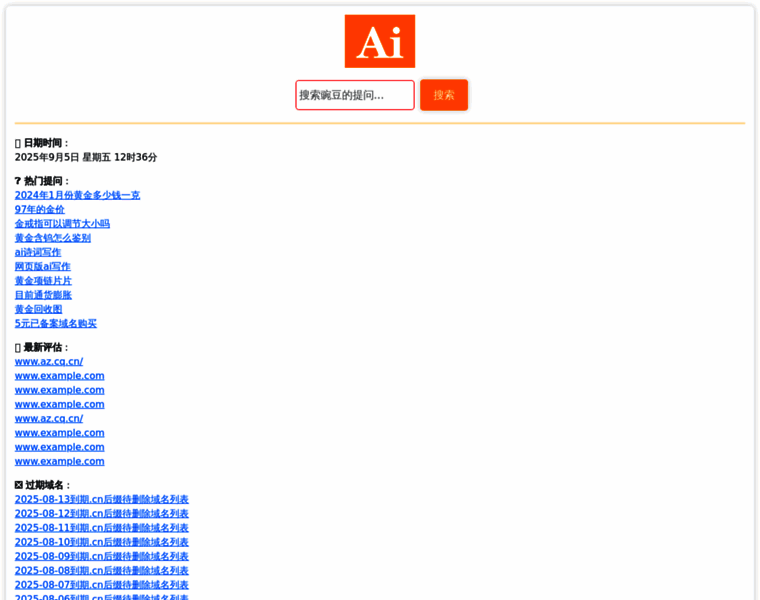Open the 97年的金价 link
This screenshot has width=760, height=600.
coord(39,209)
